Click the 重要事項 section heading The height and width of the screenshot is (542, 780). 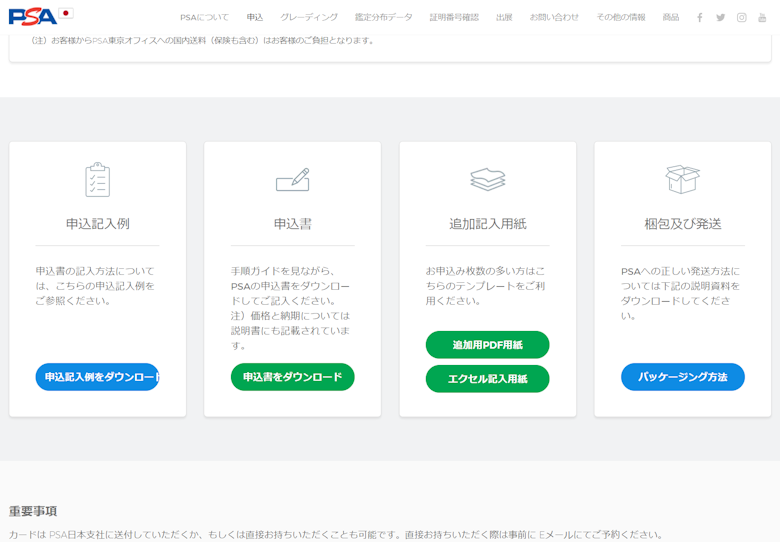[x=33, y=511]
